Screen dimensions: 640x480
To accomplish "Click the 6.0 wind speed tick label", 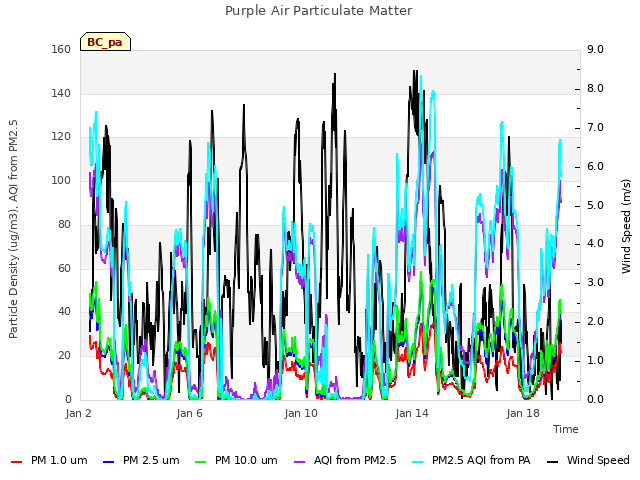I will pos(595,167).
